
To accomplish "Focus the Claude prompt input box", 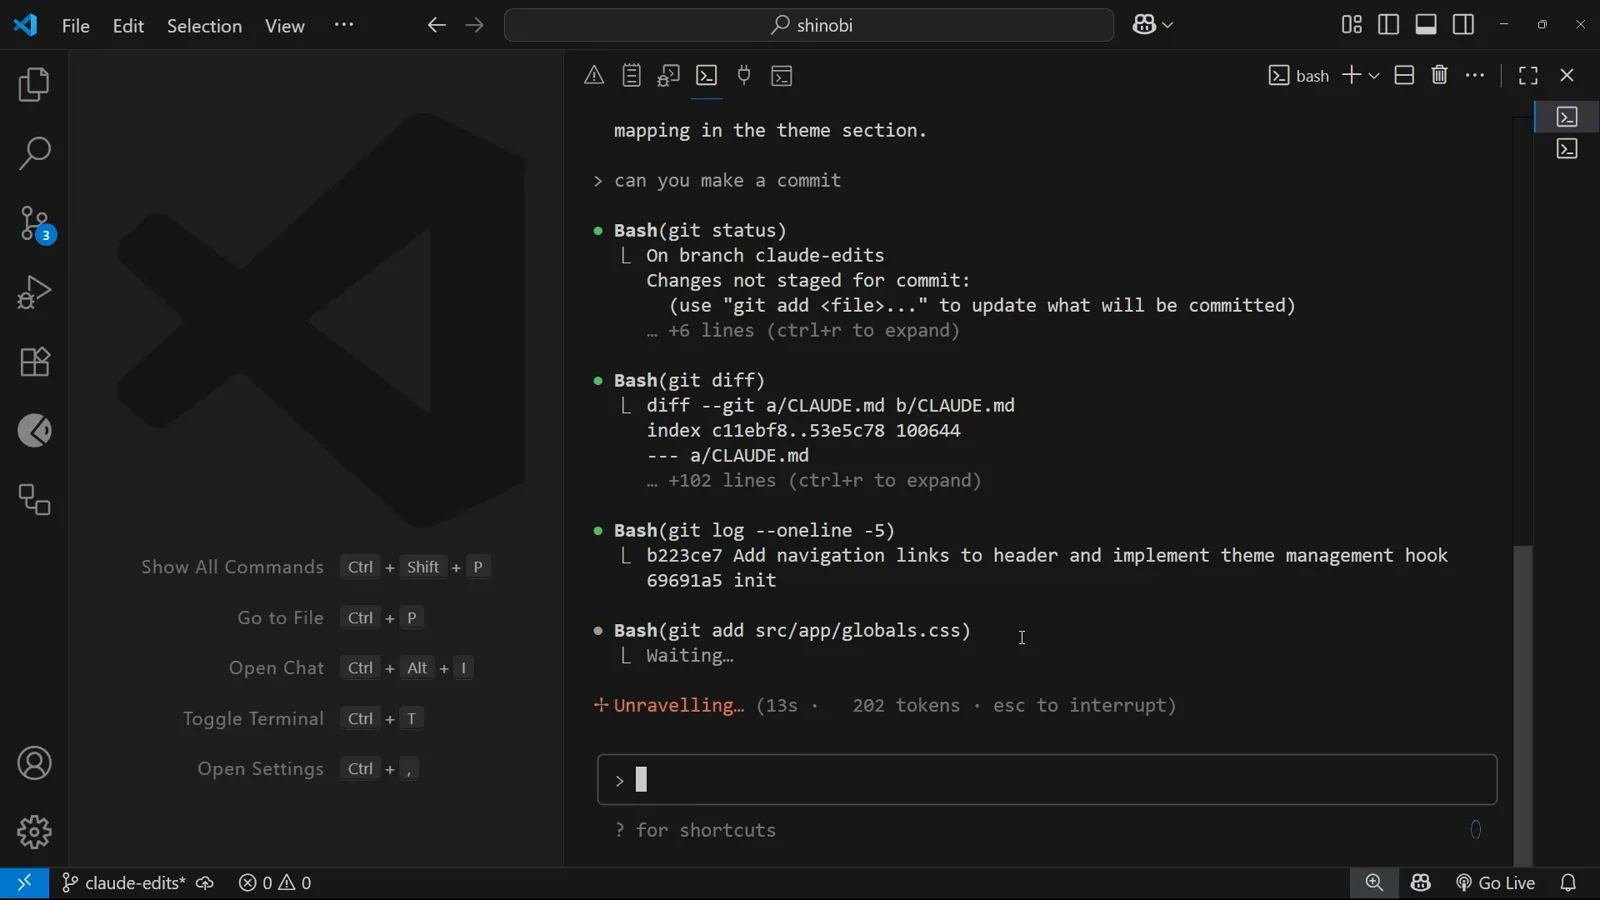I will [1047, 780].
